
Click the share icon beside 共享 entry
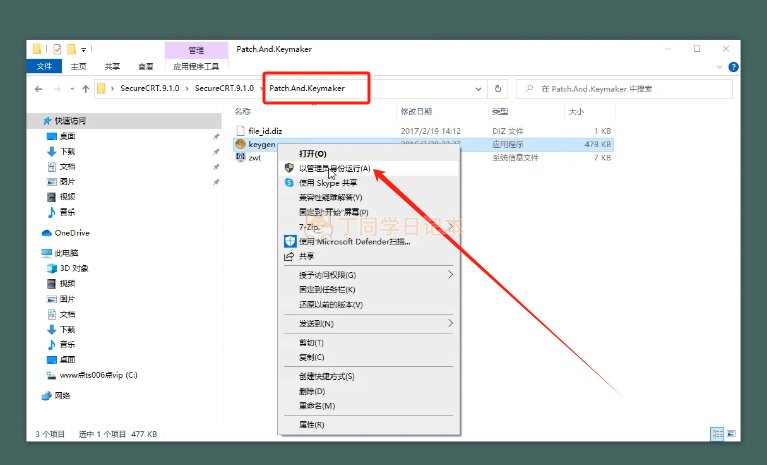click(x=289, y=256)
